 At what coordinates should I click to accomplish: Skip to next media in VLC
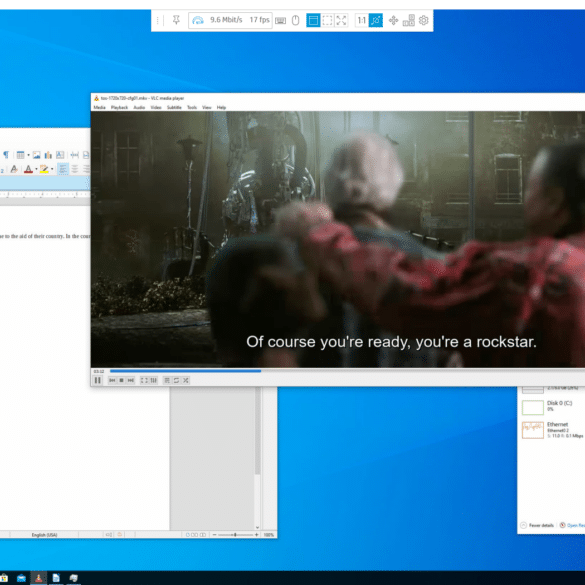coord(131,380)
